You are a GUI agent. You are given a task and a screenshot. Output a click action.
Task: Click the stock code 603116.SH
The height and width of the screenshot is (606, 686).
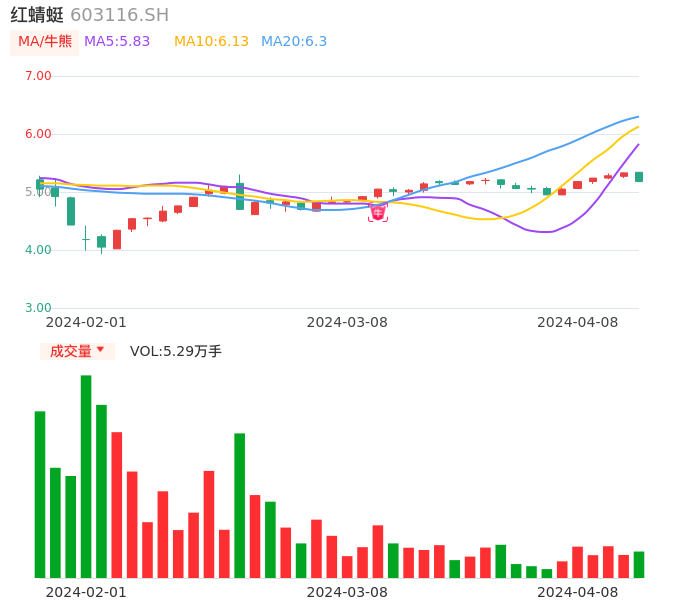[x=120, y=15]
